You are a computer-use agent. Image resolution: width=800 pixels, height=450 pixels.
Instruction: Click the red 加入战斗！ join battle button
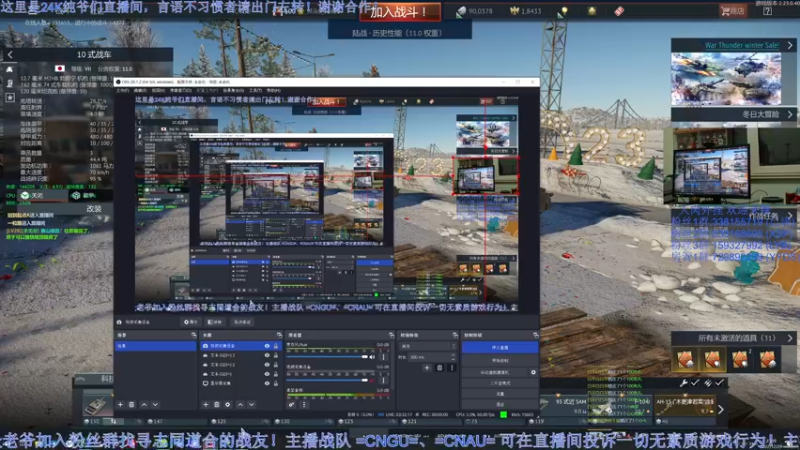coord(399,11)
